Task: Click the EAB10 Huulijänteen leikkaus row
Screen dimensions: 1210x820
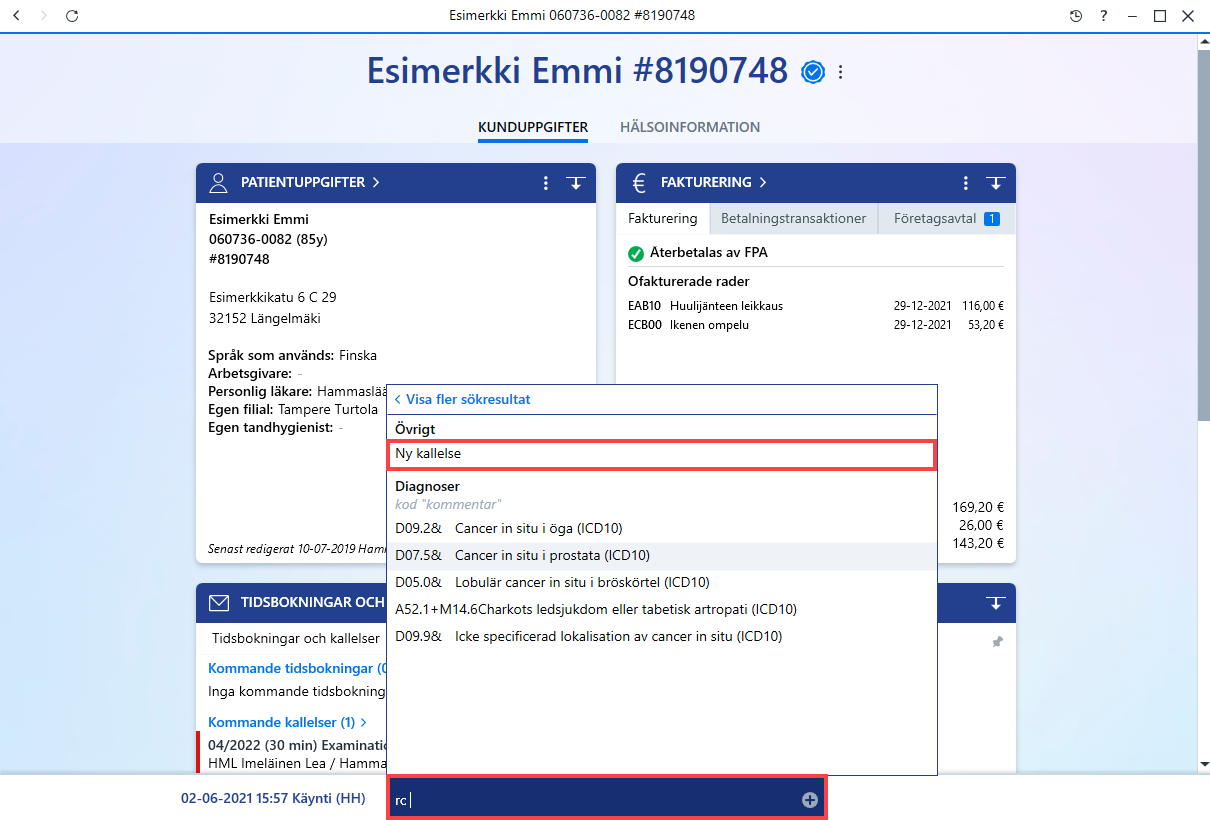Action: [x=816, y=306]
